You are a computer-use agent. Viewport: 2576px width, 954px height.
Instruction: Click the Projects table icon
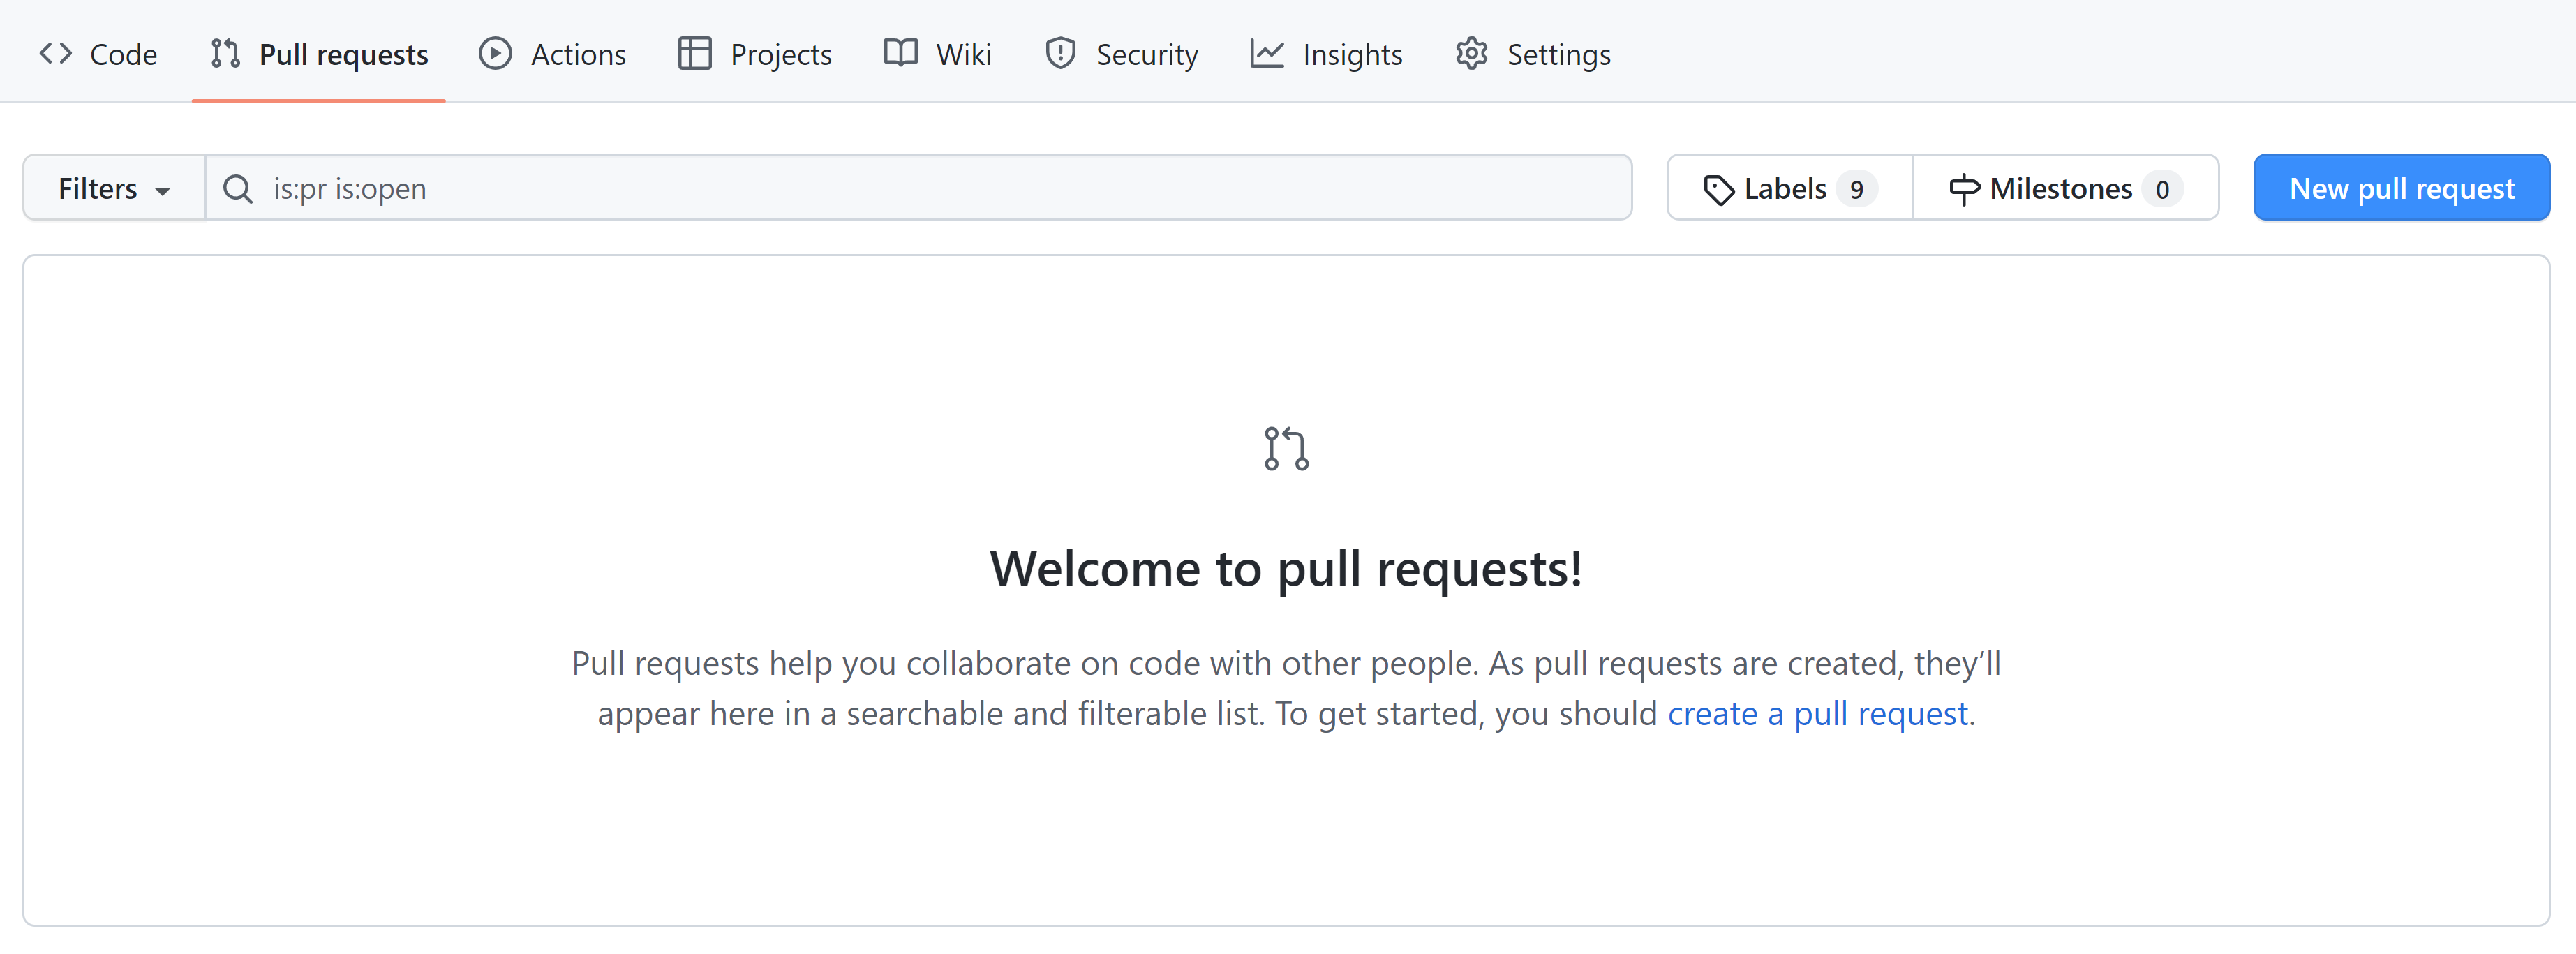tap(694, 53)
